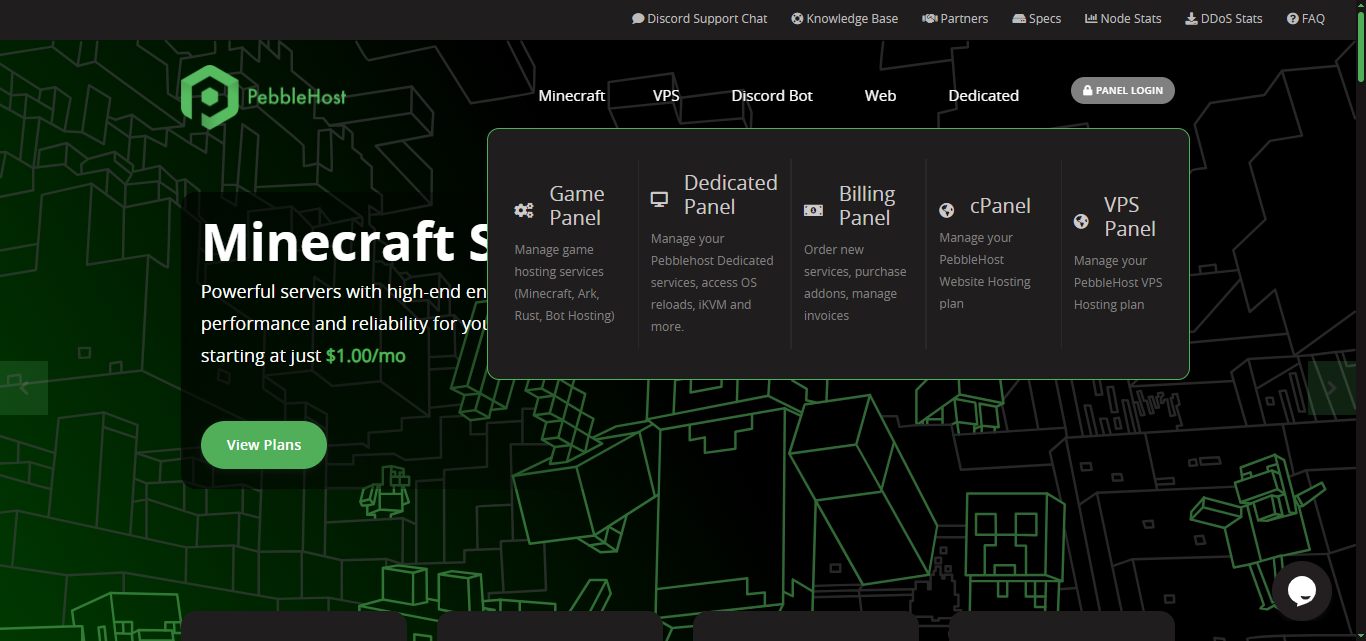Click 'Order new services, purchase addons' description
Screen dimensions: 1366x641
pos(855,283)
